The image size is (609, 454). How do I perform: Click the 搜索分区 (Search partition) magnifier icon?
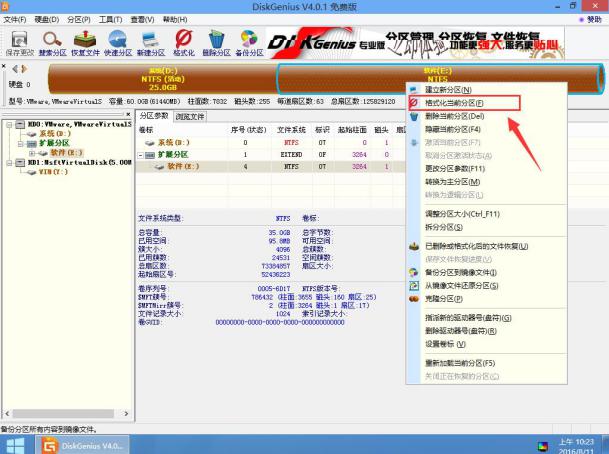click(x=52, y=43)
